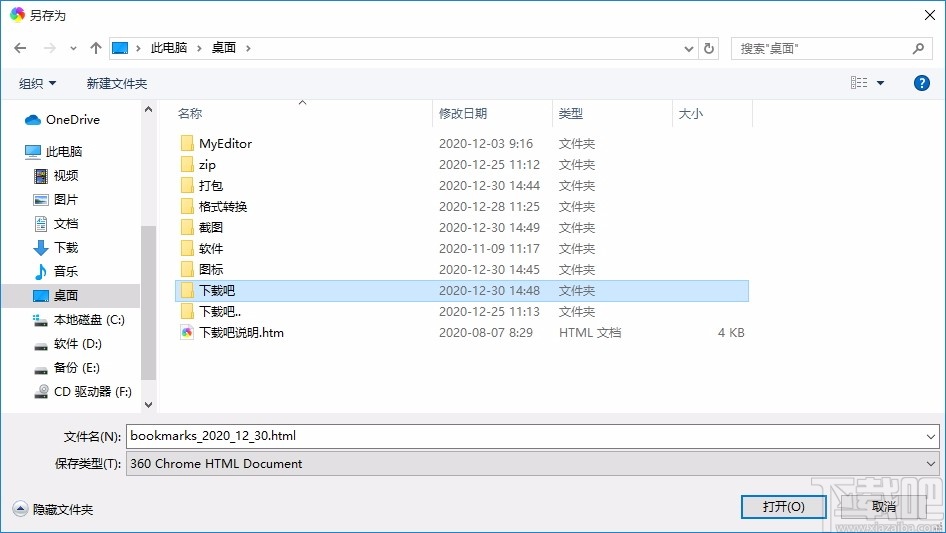The image size is (946, 533).
Task: Click the 打开(O) button
Action: [x=784, y=506]
